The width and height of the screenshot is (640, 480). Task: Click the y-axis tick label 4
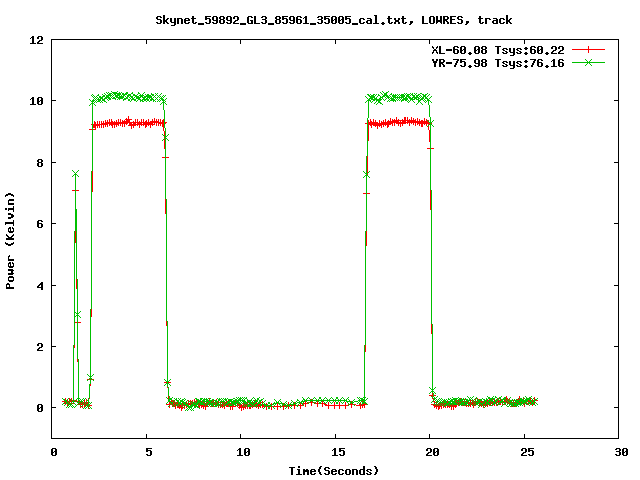click(40, 286)
